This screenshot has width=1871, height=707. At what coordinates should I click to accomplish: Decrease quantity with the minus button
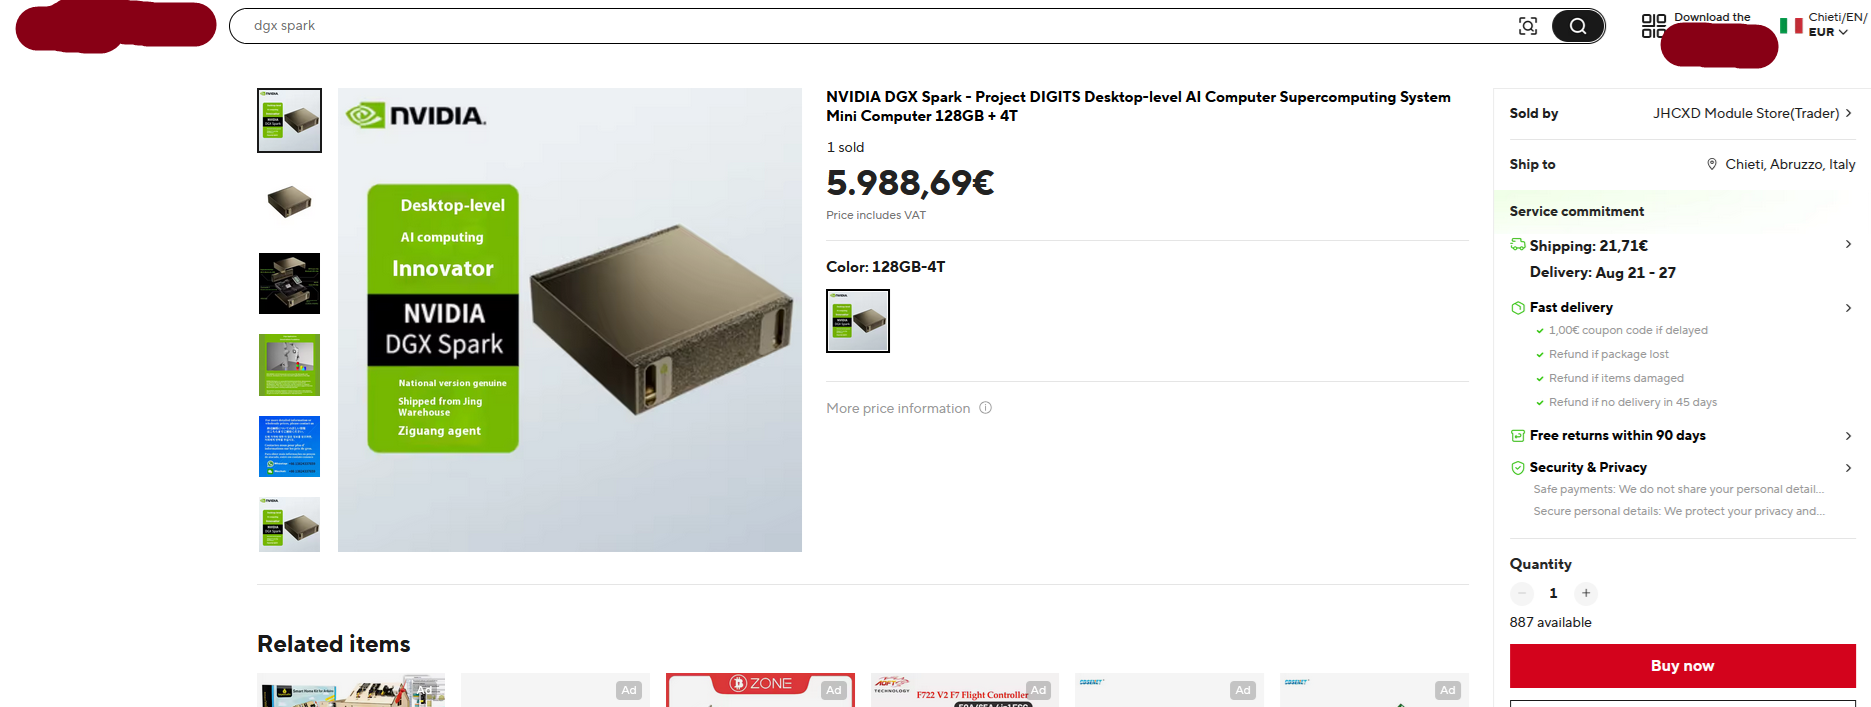[1522, 593]
